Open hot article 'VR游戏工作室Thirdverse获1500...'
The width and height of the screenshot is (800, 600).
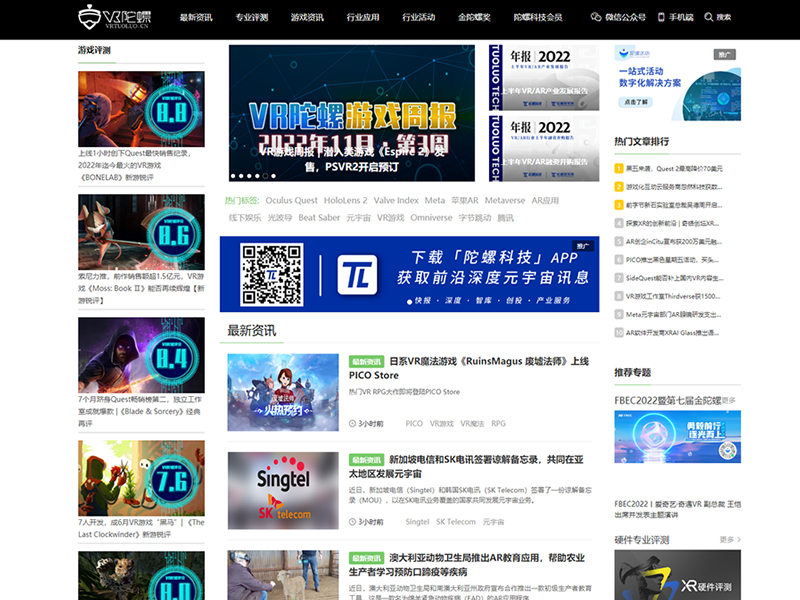[x=673, y=296]
